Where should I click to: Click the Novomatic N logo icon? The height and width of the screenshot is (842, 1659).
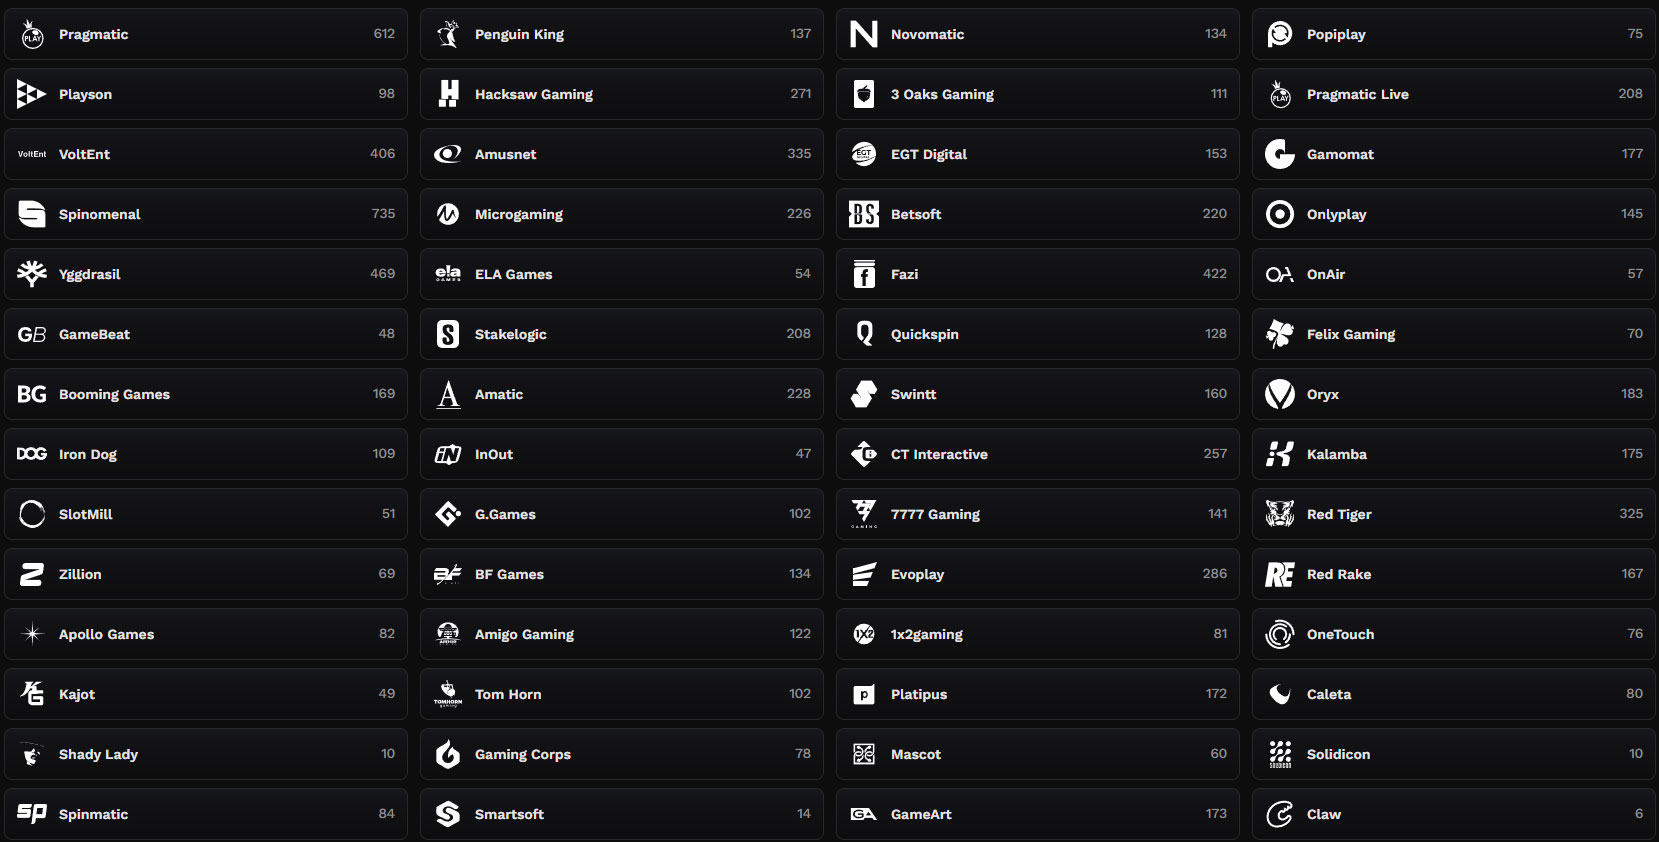click(x=864, y=34)
